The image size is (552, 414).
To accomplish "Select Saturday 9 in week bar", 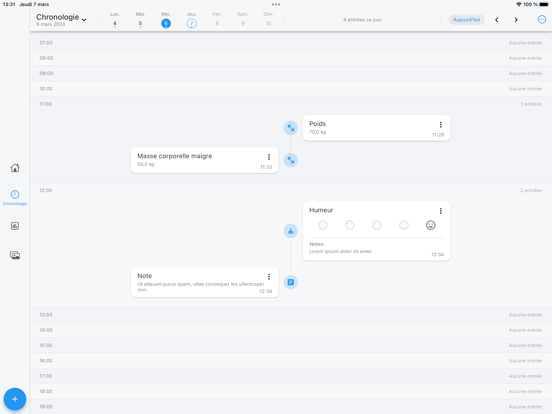I will pyautogui.click(x=243, y=19).
